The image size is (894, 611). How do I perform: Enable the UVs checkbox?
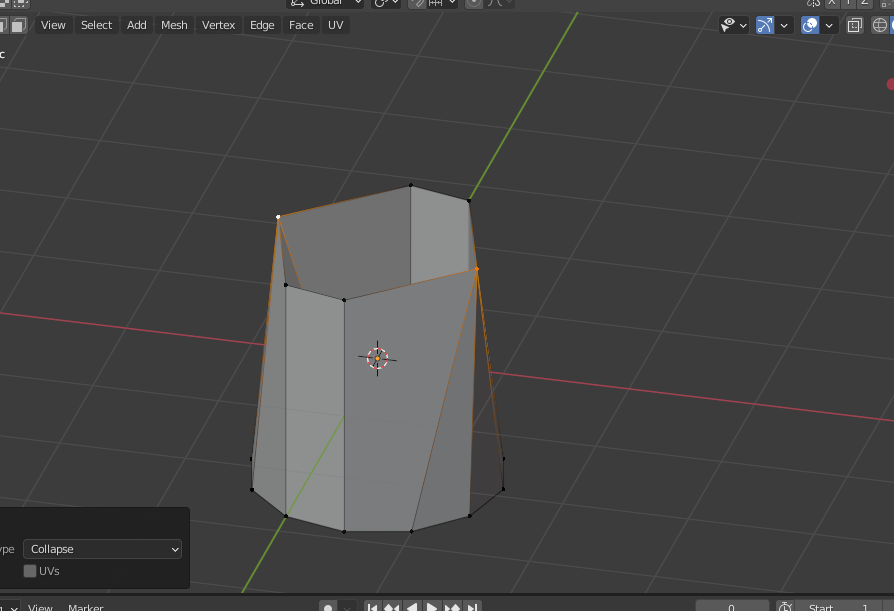[30, 571]
